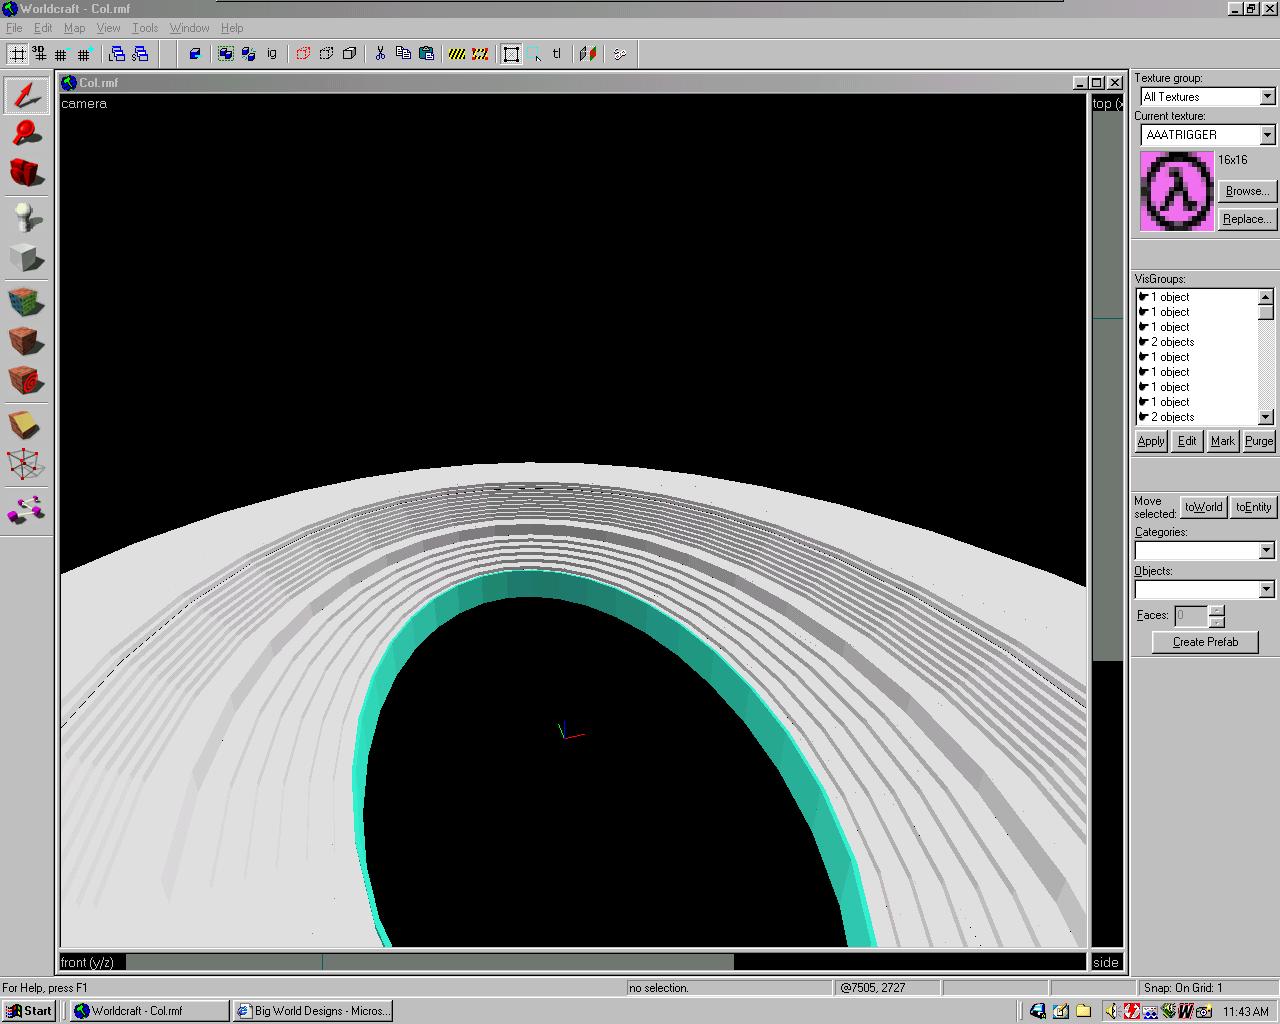Open the Current texture AAATRIGGER dropdown
1280x1024 pixels.
(x=1267, y=135)
